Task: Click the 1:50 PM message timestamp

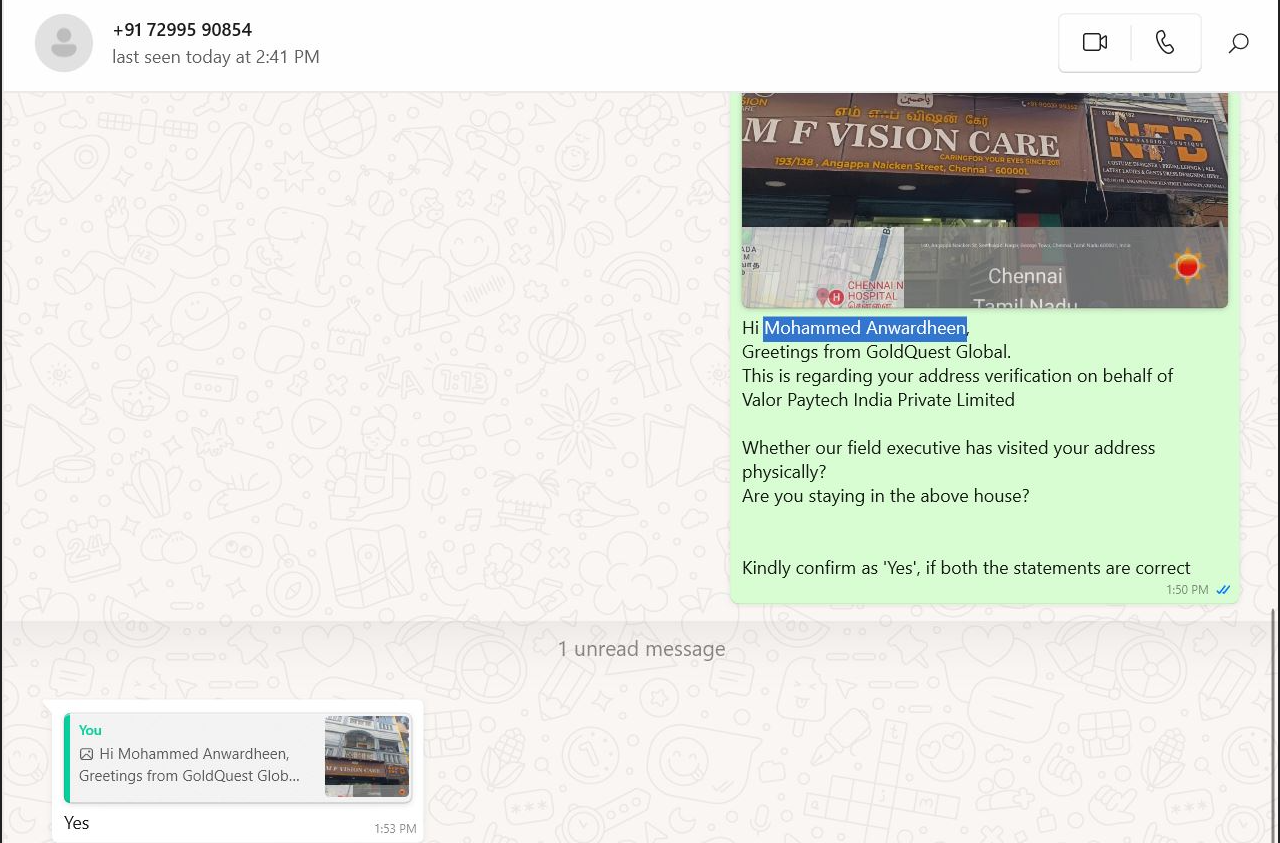Action: 1187,590
